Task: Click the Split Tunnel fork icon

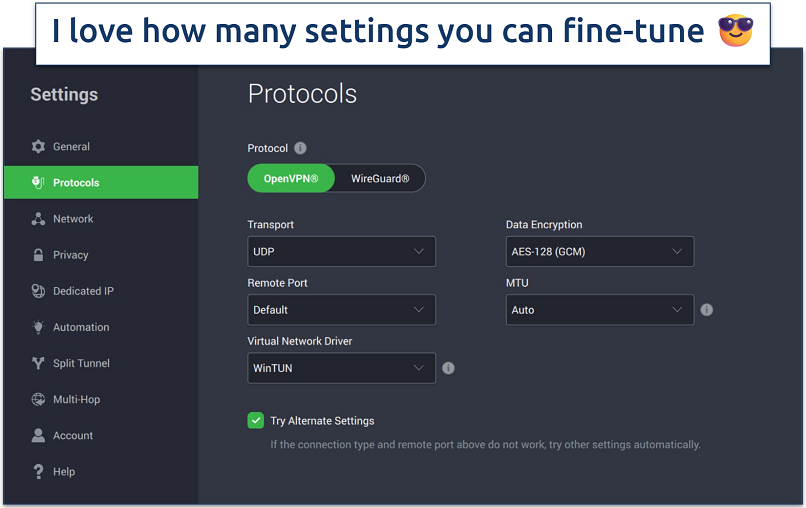Action: (x=38, y=363)
